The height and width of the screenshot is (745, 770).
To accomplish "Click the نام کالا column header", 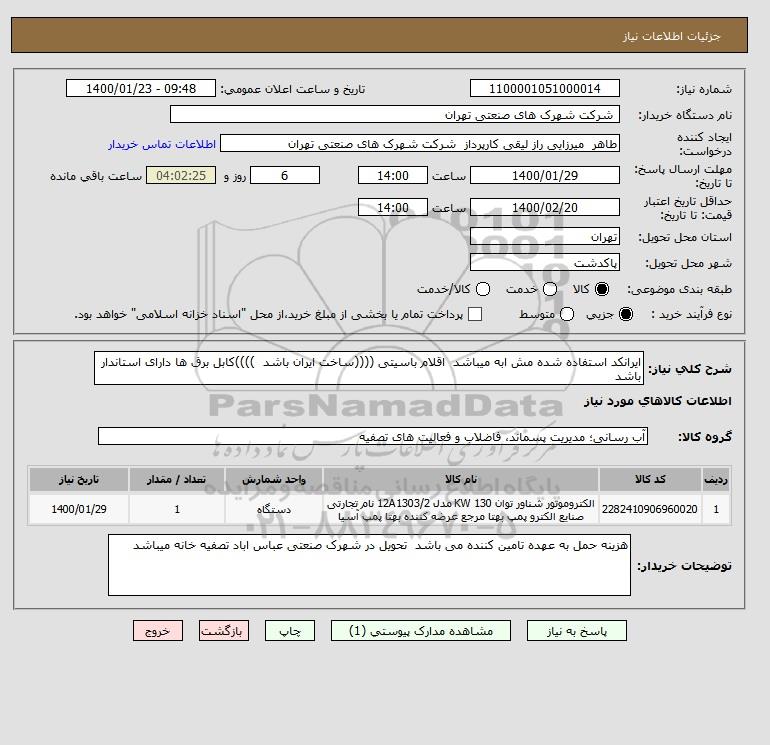I will point(461,479).
